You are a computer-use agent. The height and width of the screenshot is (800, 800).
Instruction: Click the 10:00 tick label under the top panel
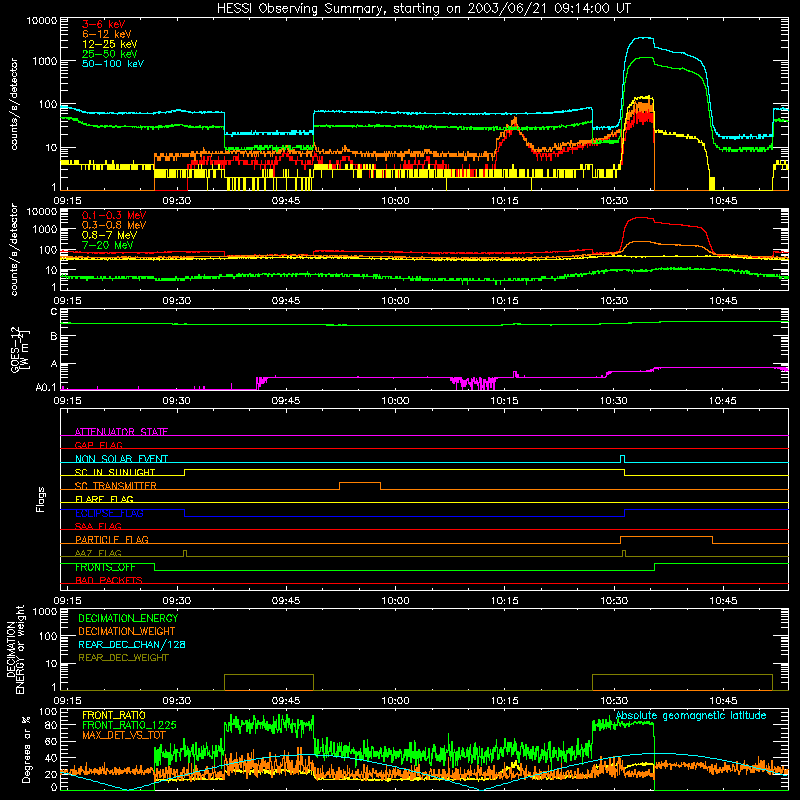(x=395, y=200)
